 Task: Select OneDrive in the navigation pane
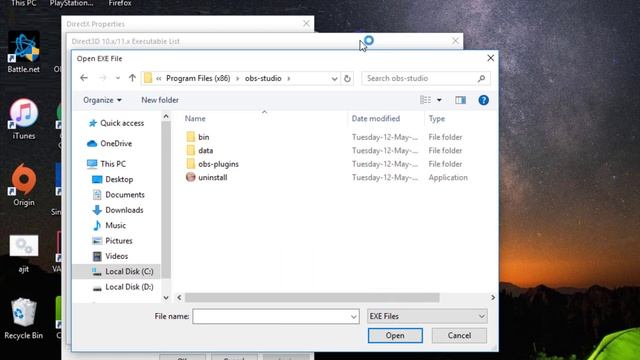[109, 143]
